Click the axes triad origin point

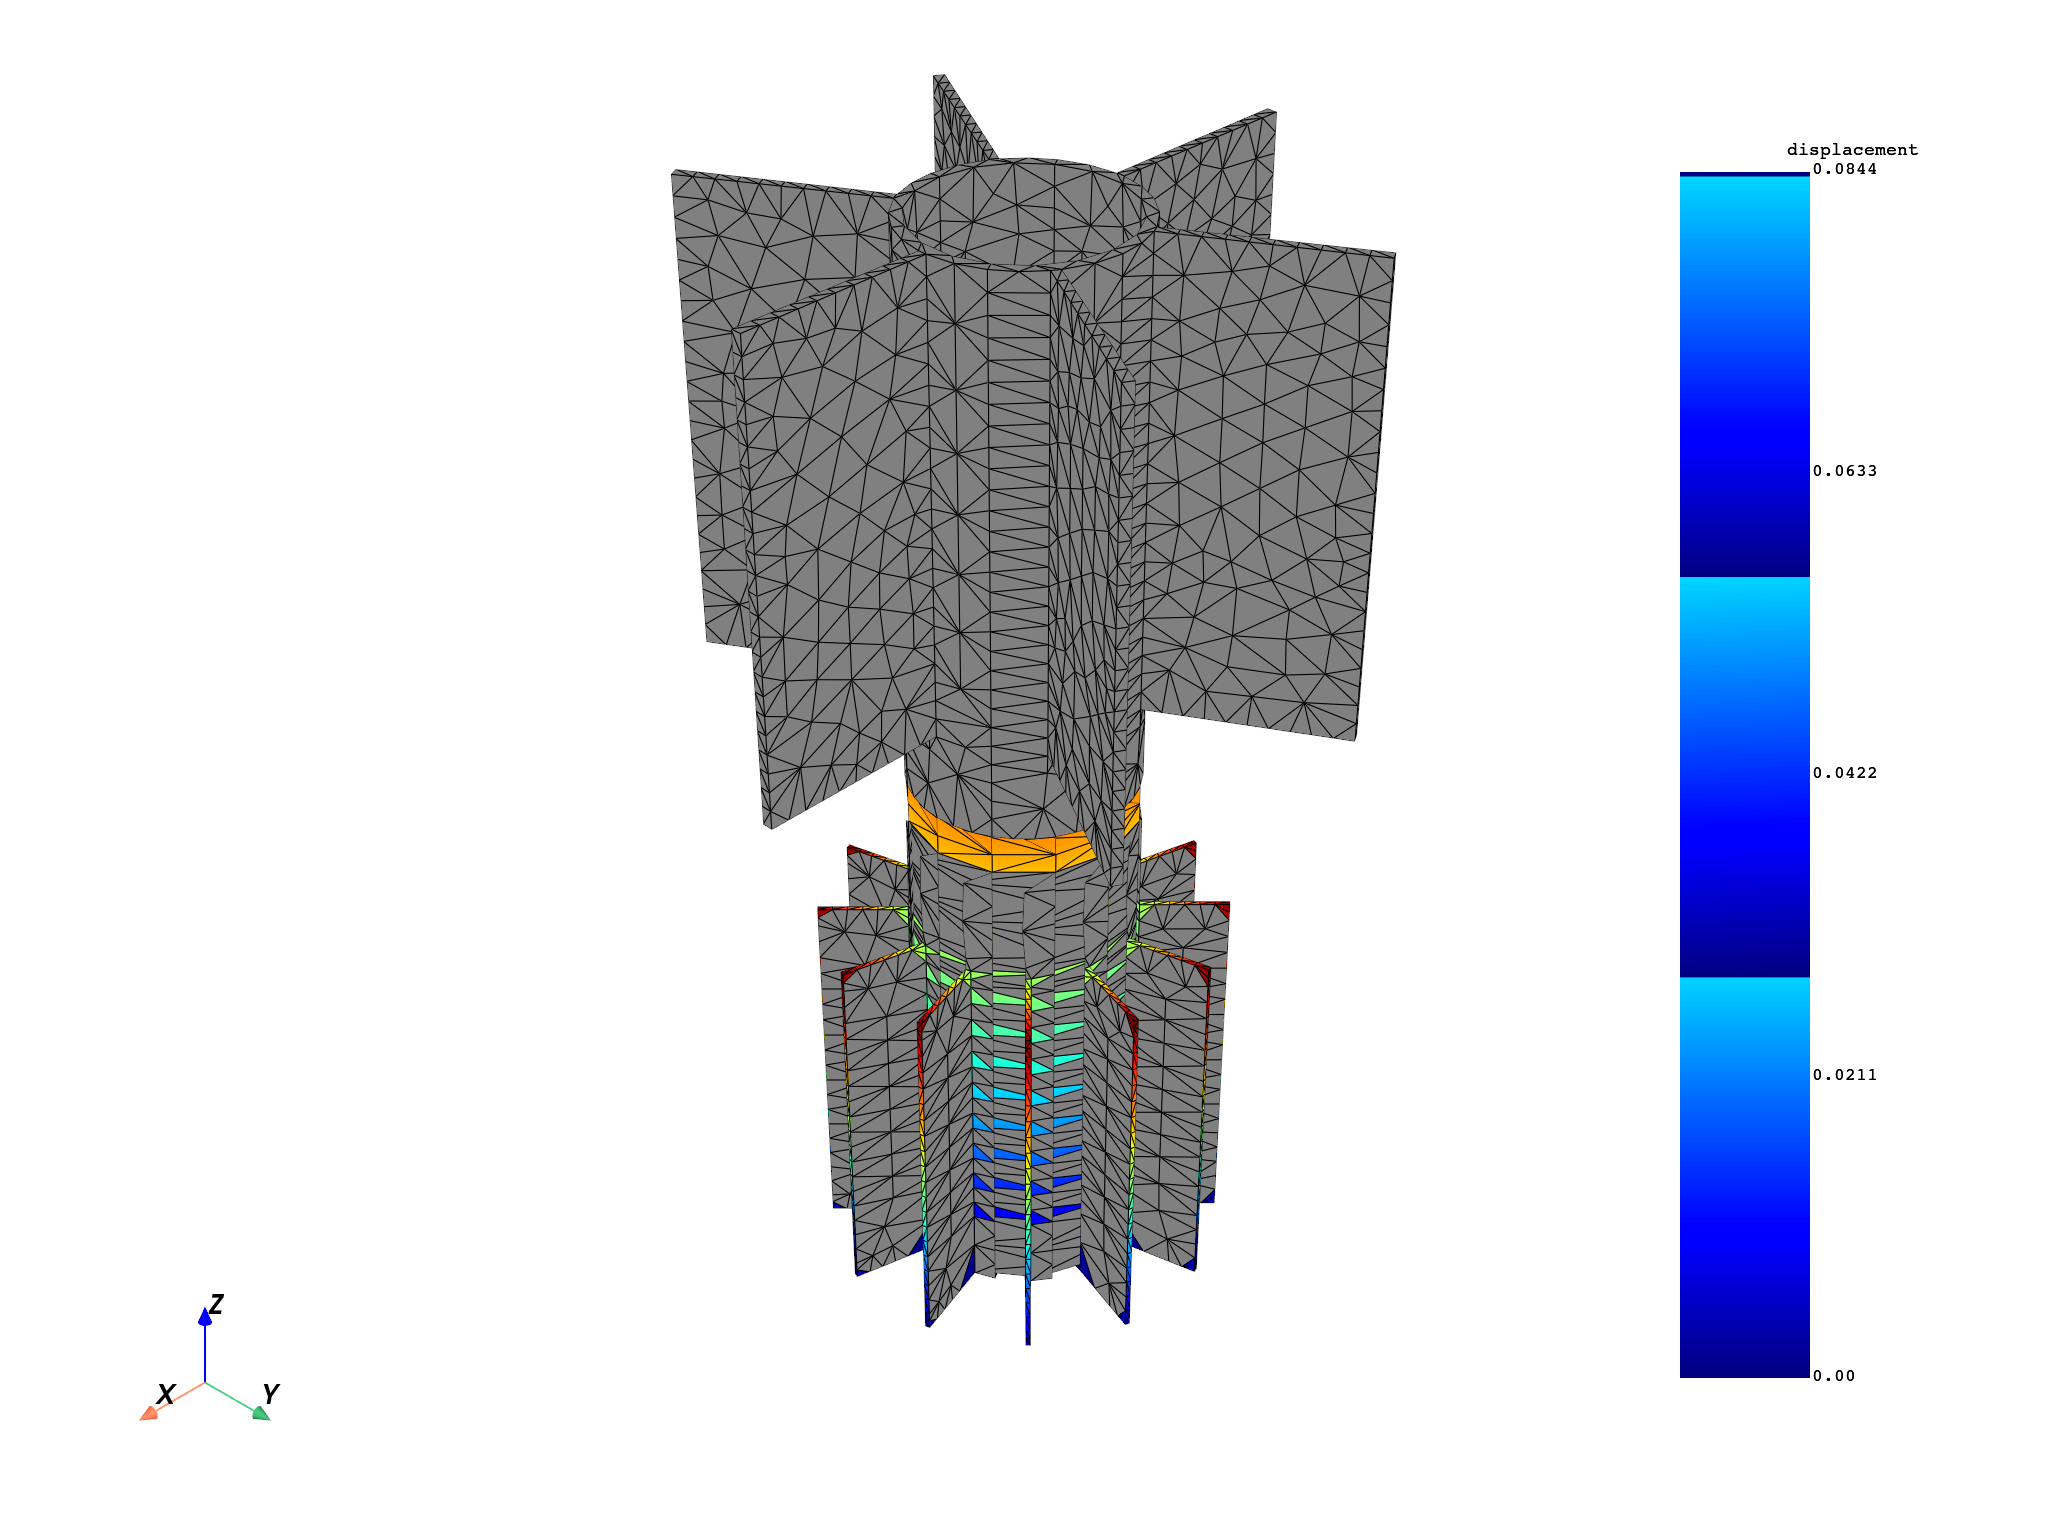click(x=205, y=1383)
